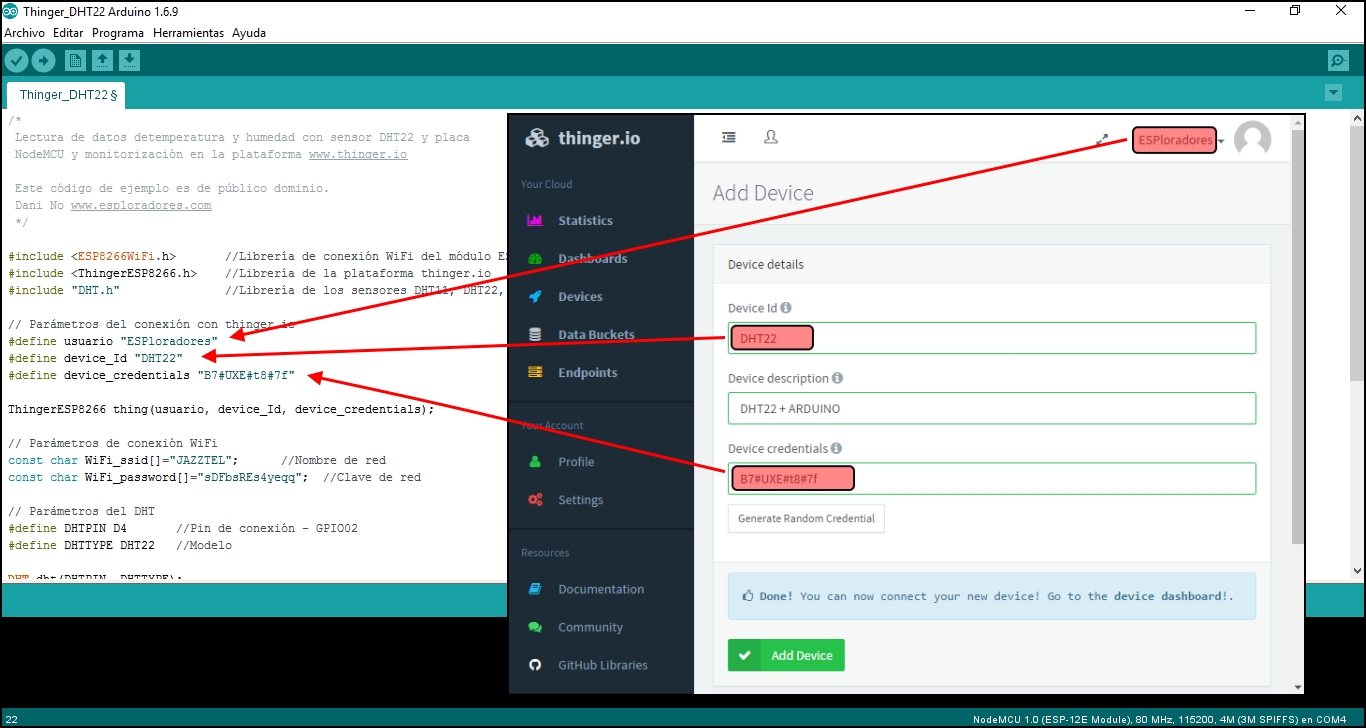Click the Data Buckets database icon
Image resolution: width=1366 pixels, height=728 pixels.
[x=535, y=335]
